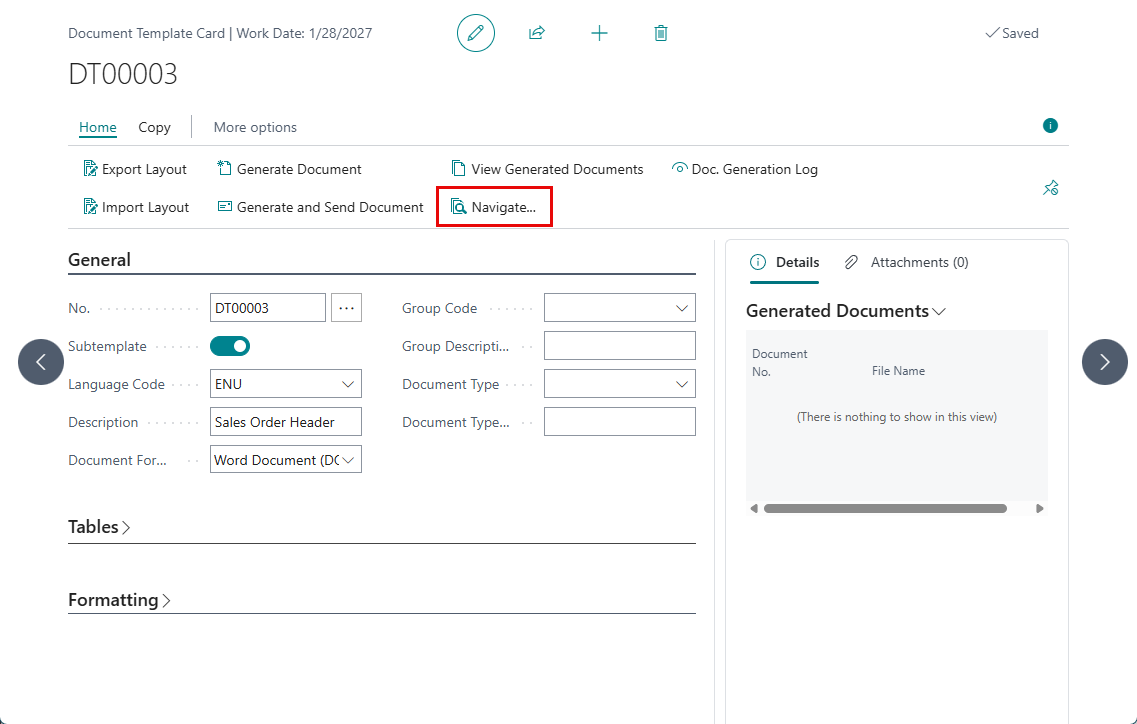This screenshot has width=1137, height=724.
Task: Open the Group Code dropdown
Action: [x=682, y=308]
